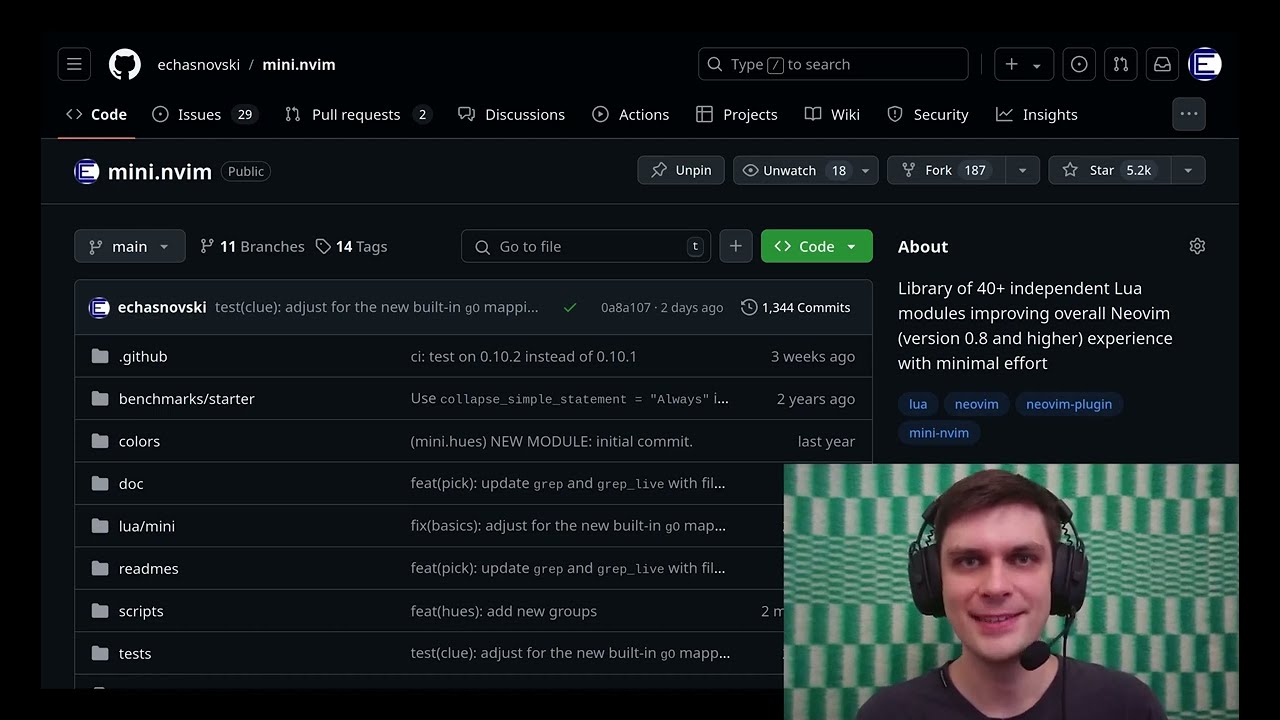This screenshot has width=1280, height=720.
Task: Click the echasnovski commit author avatar
Action: coord(99,308)
